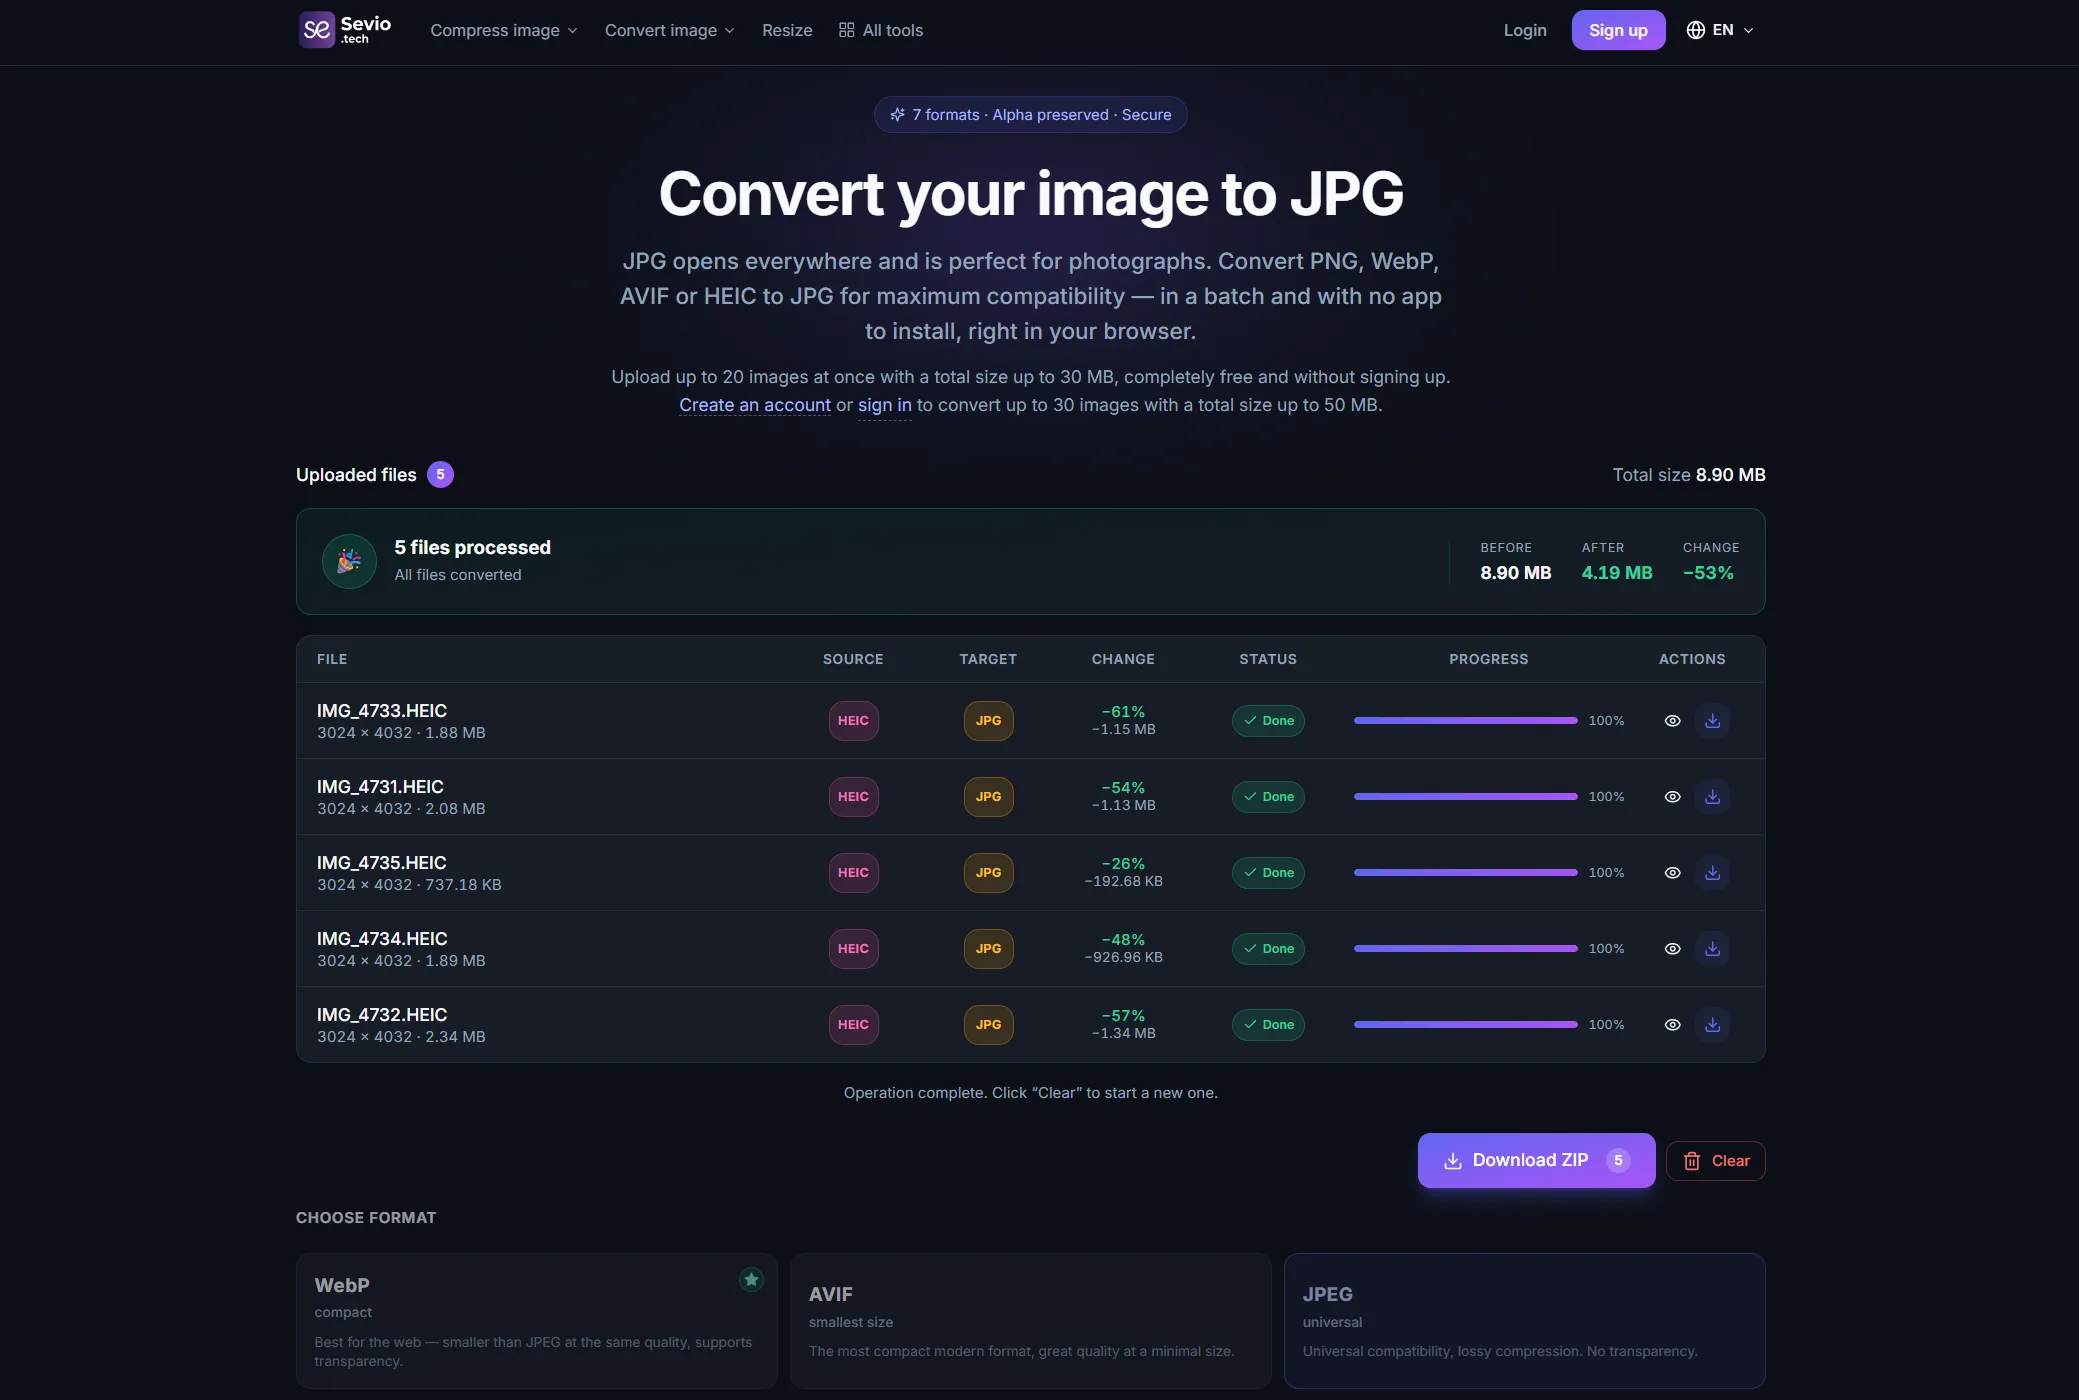Click the Done status badge for IMG_4731
2079x1400 pixels.
(x=1268, y=797)
